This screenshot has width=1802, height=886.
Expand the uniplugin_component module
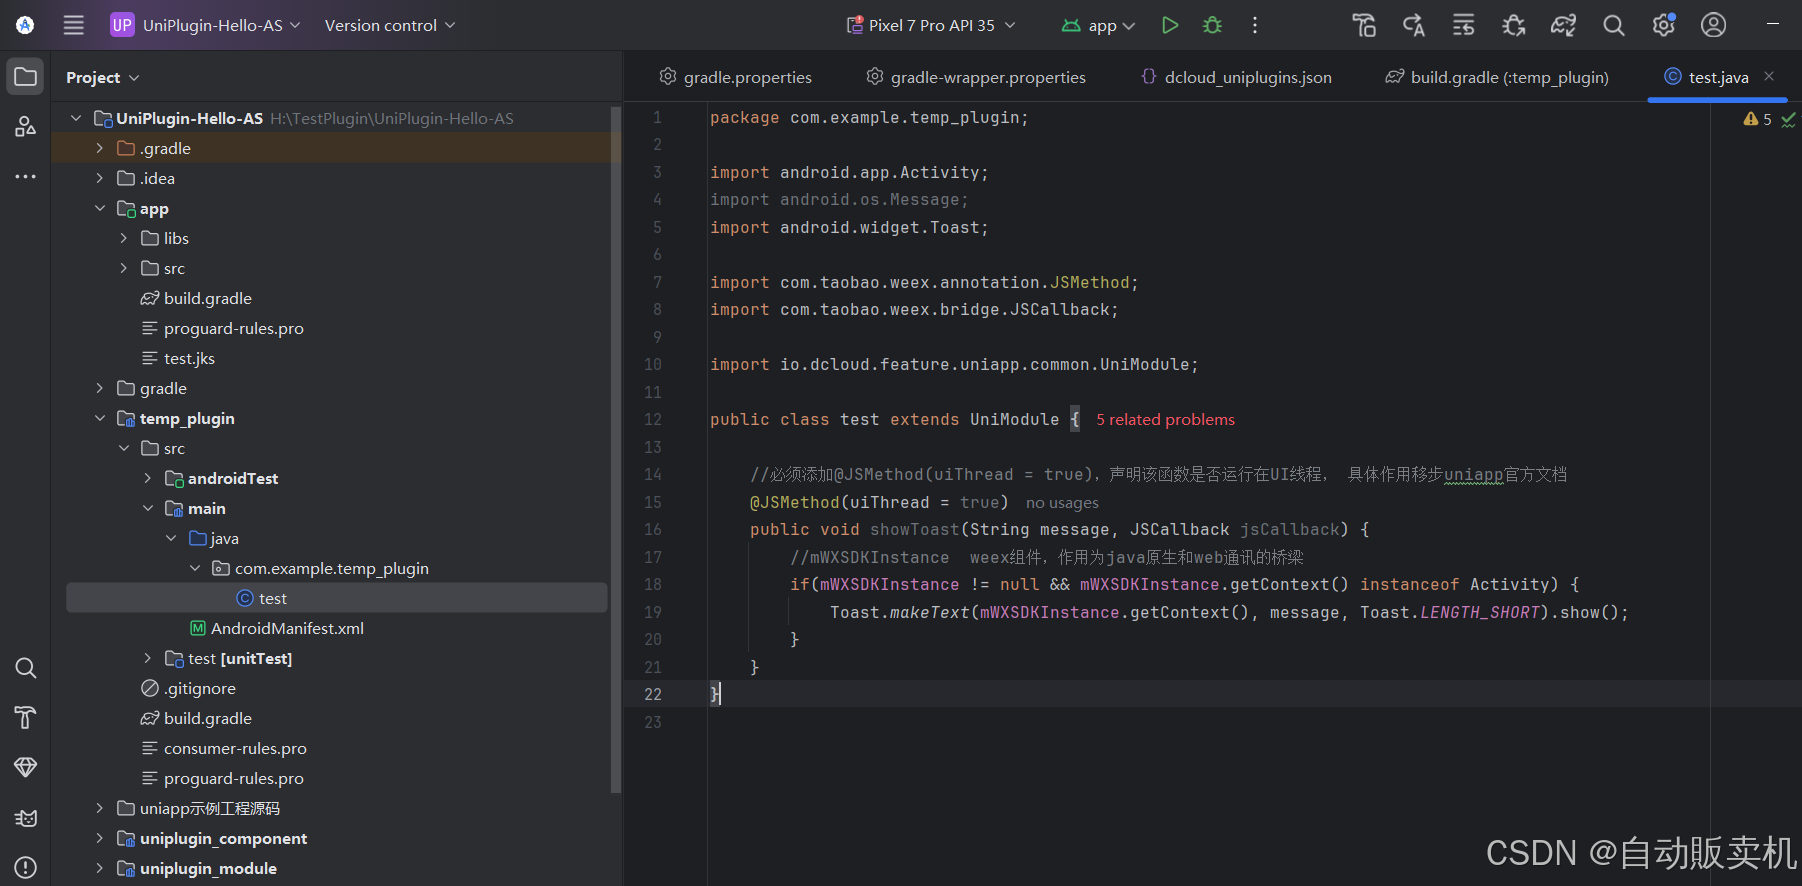99,838
